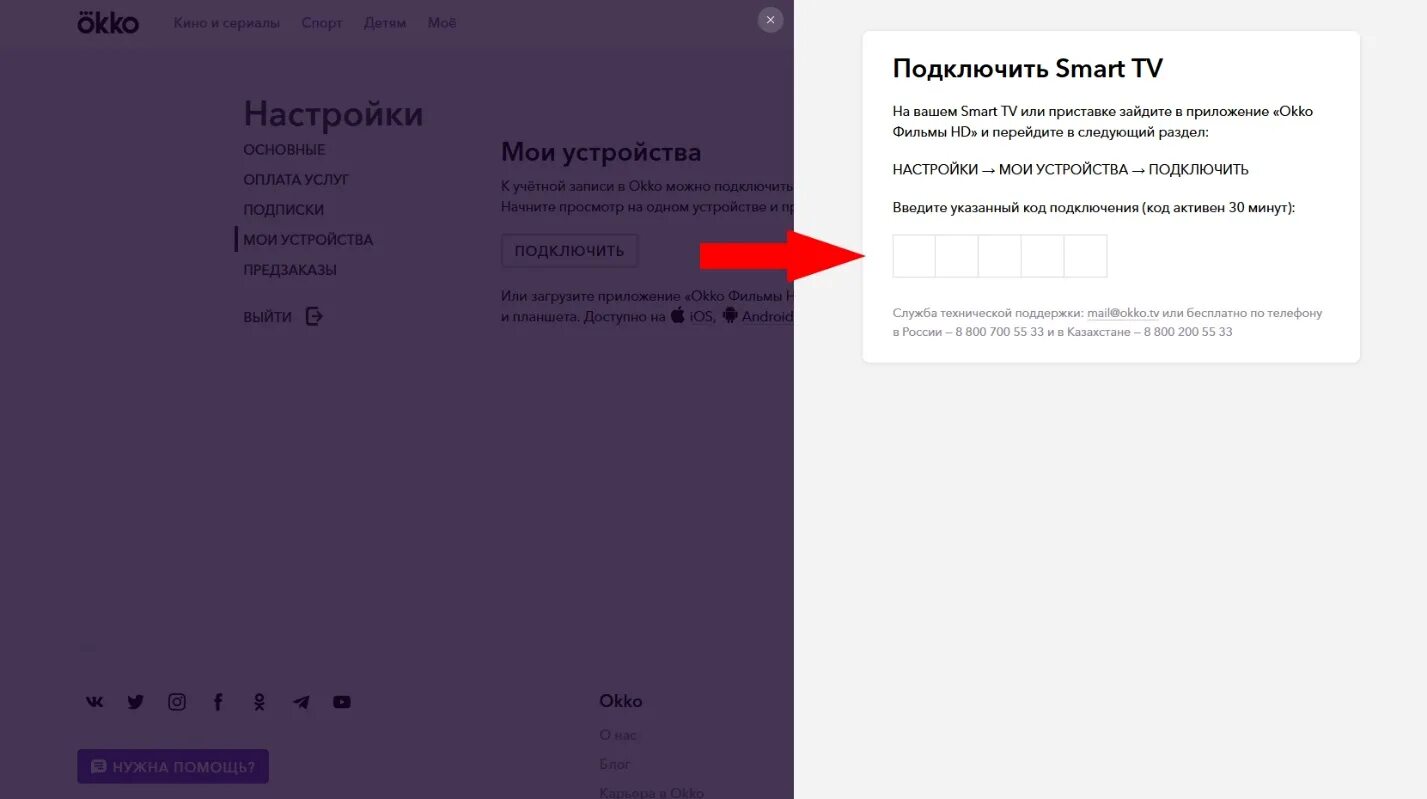Select Основные settings section
The width and height of the screenshot is (1427, 799).
(284, 150)
